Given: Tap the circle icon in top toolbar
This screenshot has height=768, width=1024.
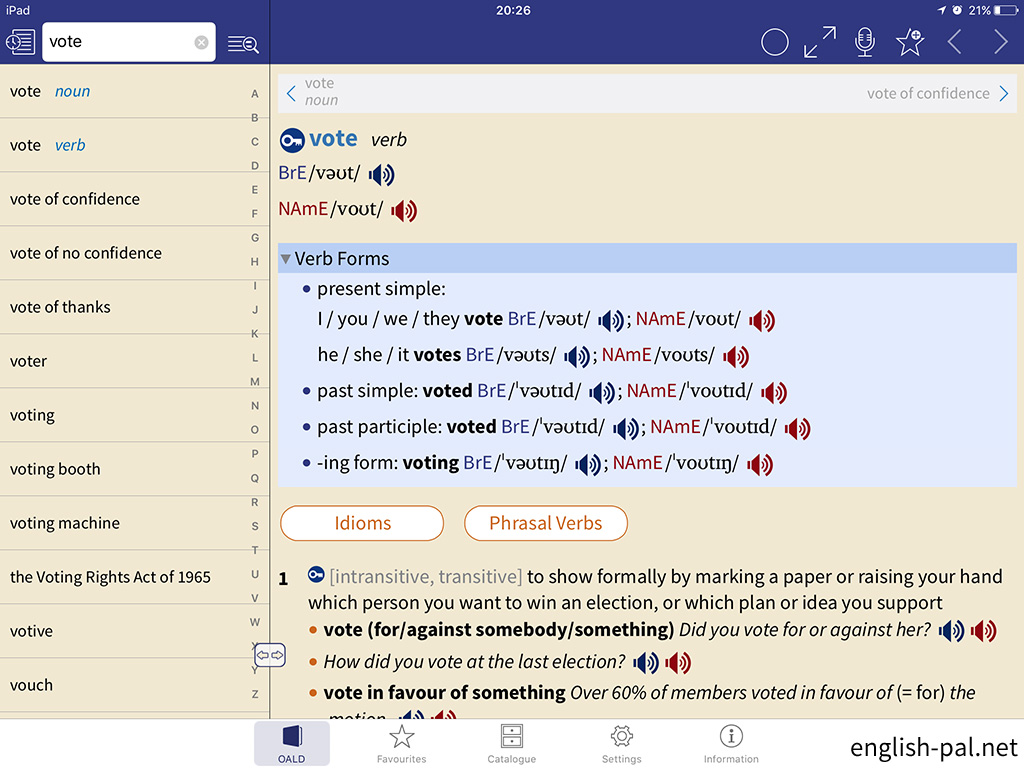Looking at the screenshot, I should click(775, 42).
